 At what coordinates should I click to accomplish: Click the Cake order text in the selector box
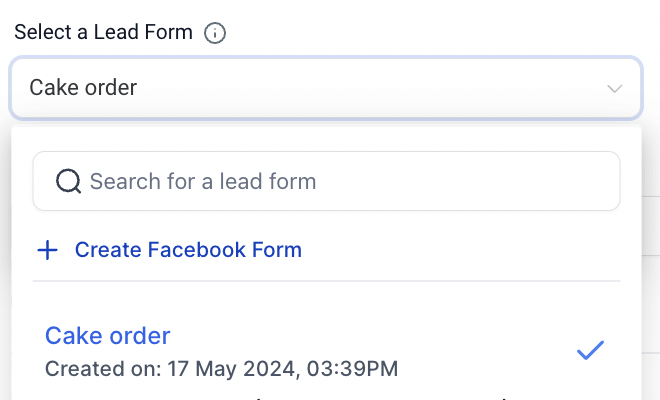coord(83,88)
